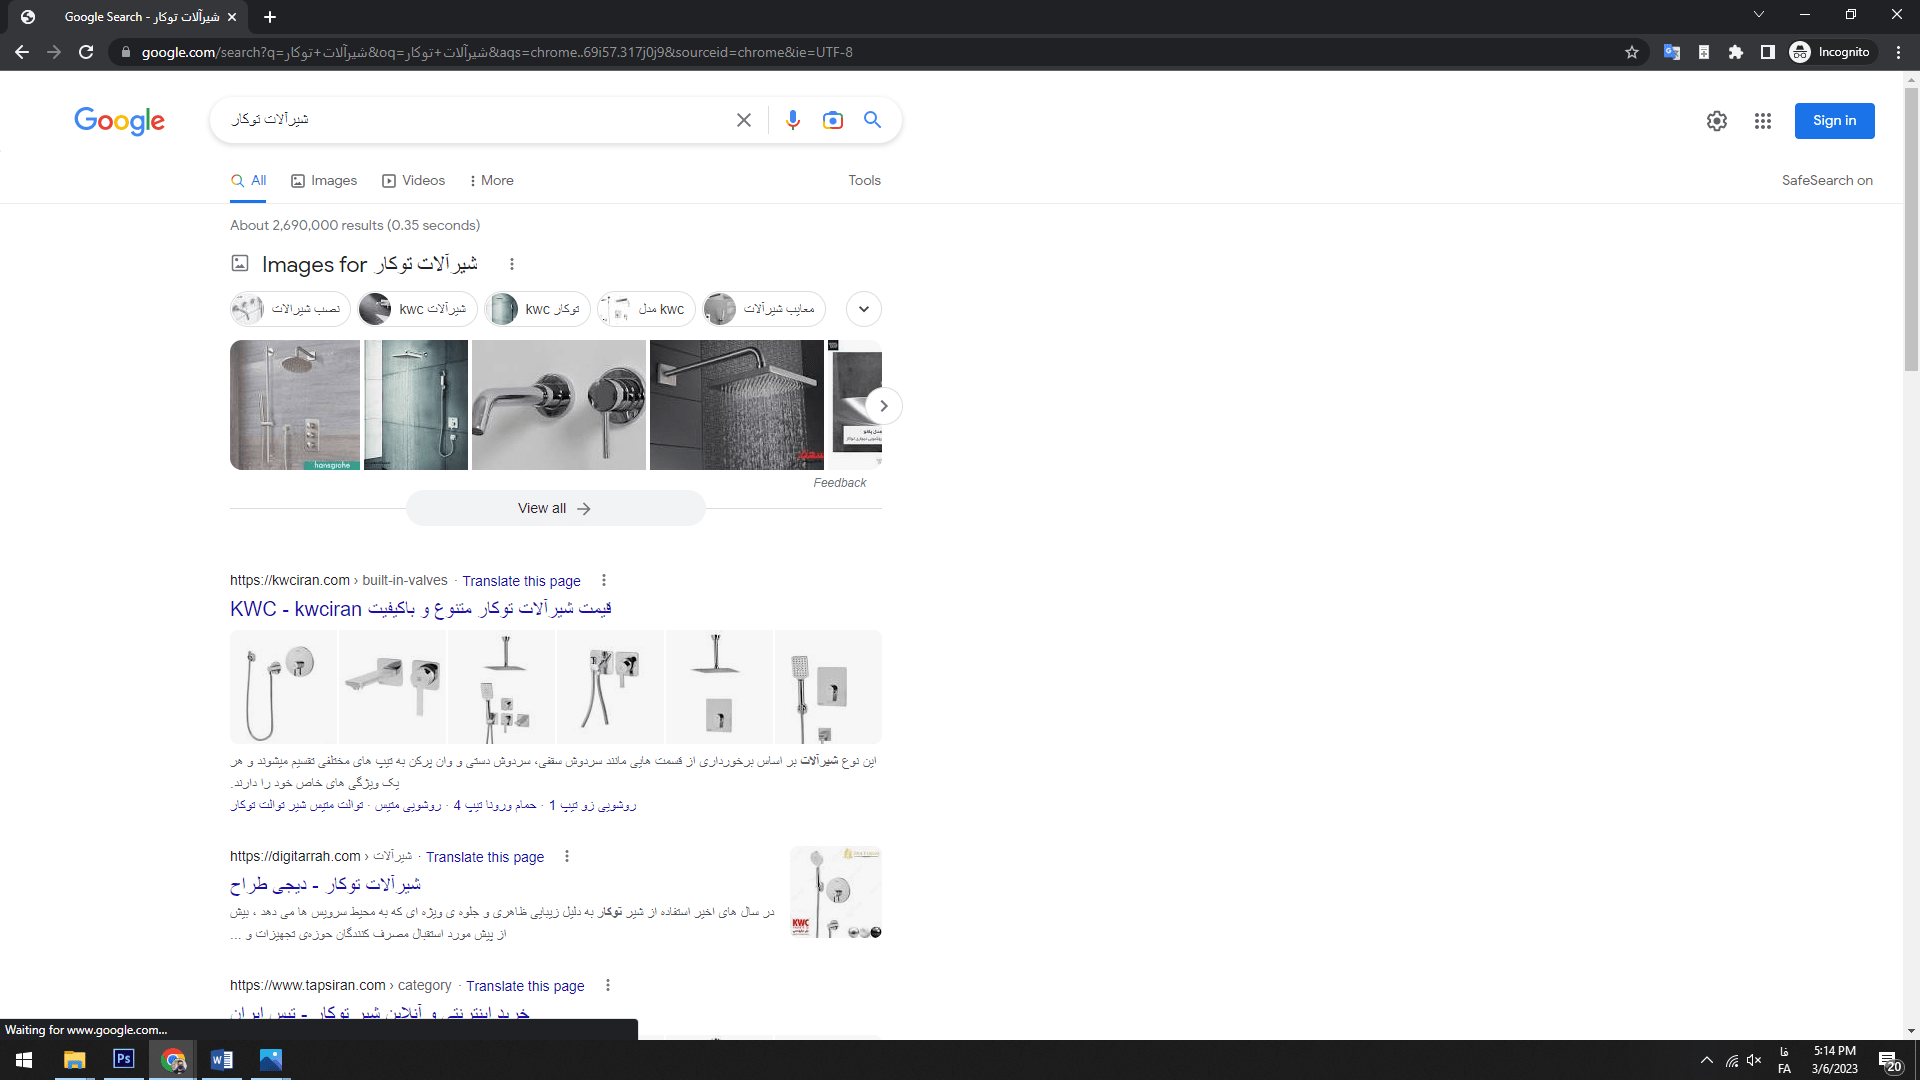Open Photoshop from the taskbar
The height and width of the screenshot is (1080, 1920).
point(124,1060)
